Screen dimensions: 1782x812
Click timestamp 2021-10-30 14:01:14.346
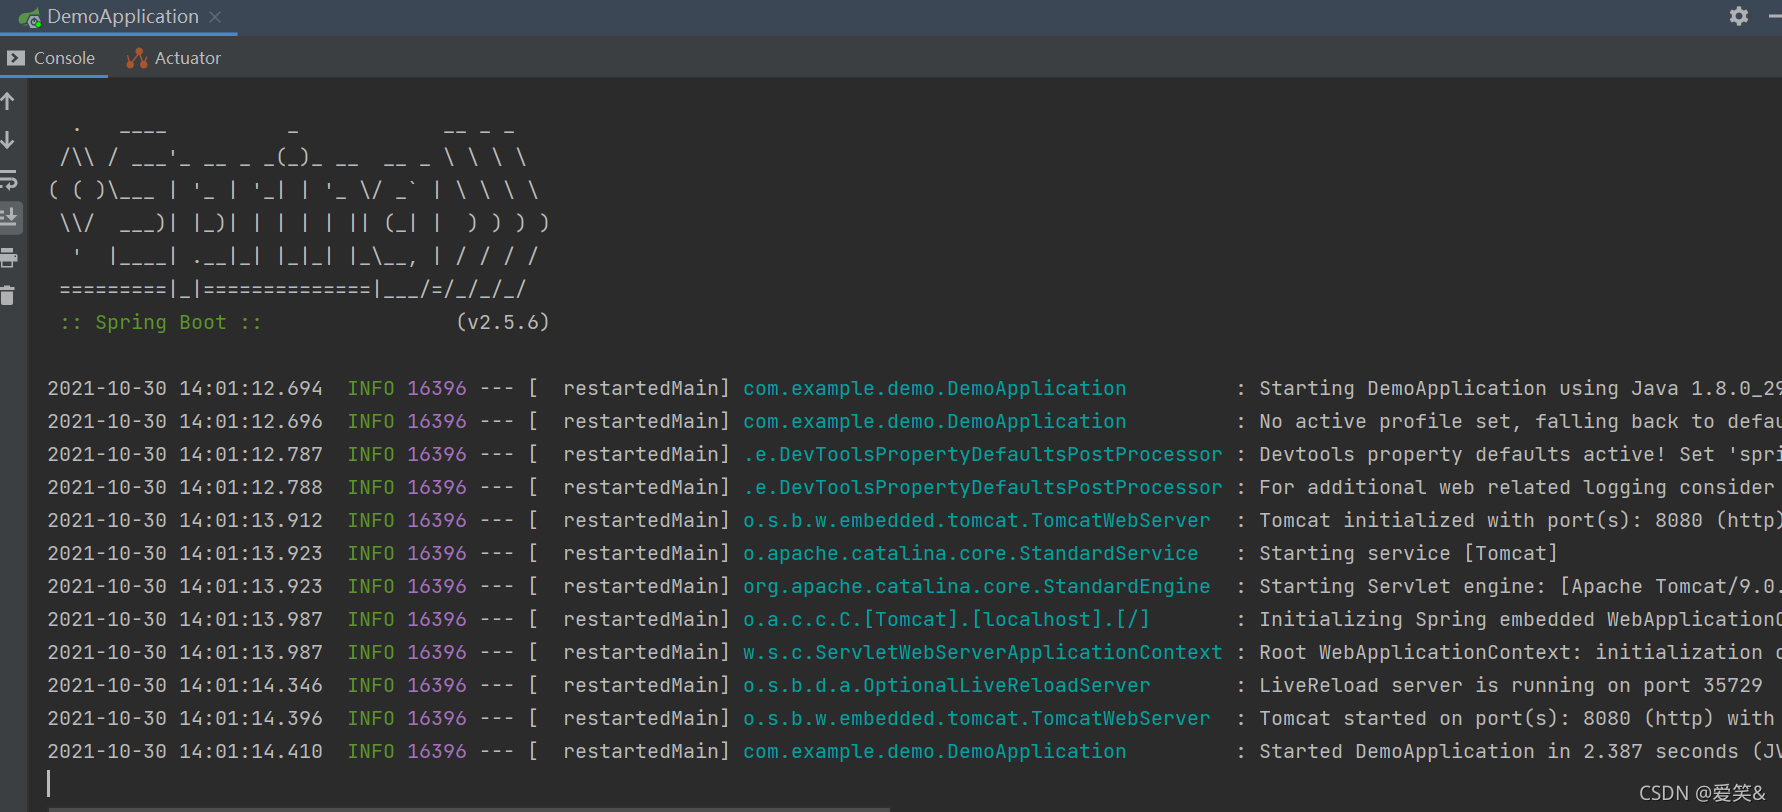(x=185, y=685)
